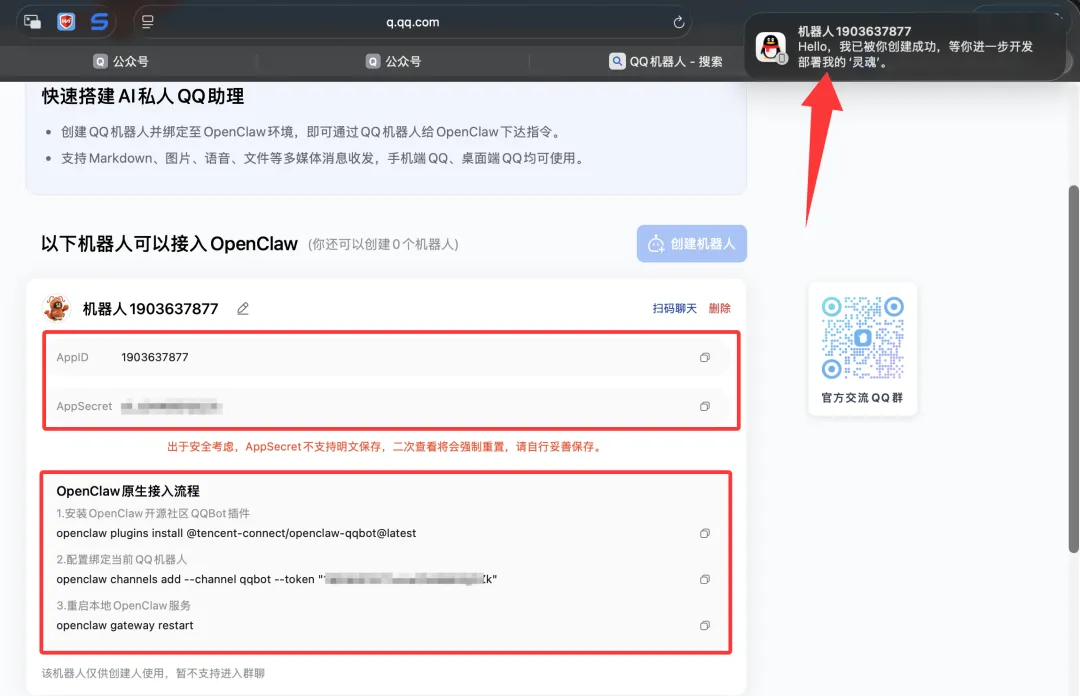Click the 创建机器人 button
Viewport: 1080px width, 696px height.
692,243
